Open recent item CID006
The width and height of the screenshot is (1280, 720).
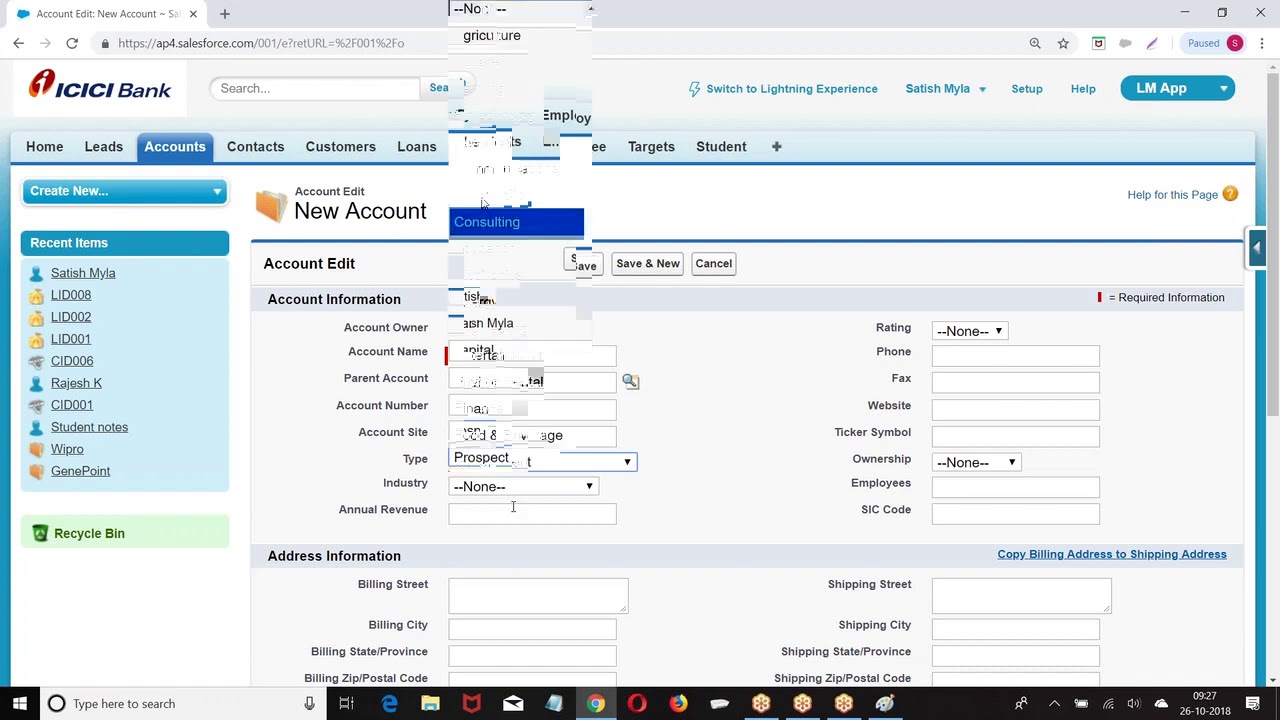click(72, 361)
